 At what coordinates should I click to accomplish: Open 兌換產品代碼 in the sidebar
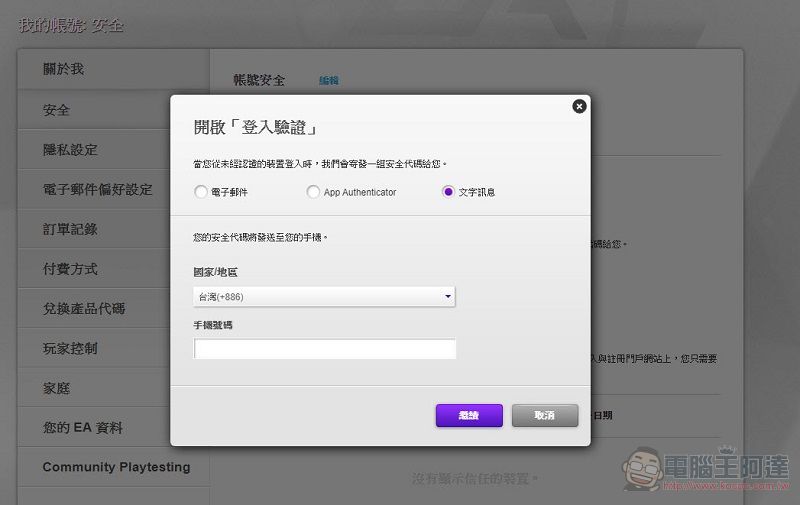click(84, 309)
